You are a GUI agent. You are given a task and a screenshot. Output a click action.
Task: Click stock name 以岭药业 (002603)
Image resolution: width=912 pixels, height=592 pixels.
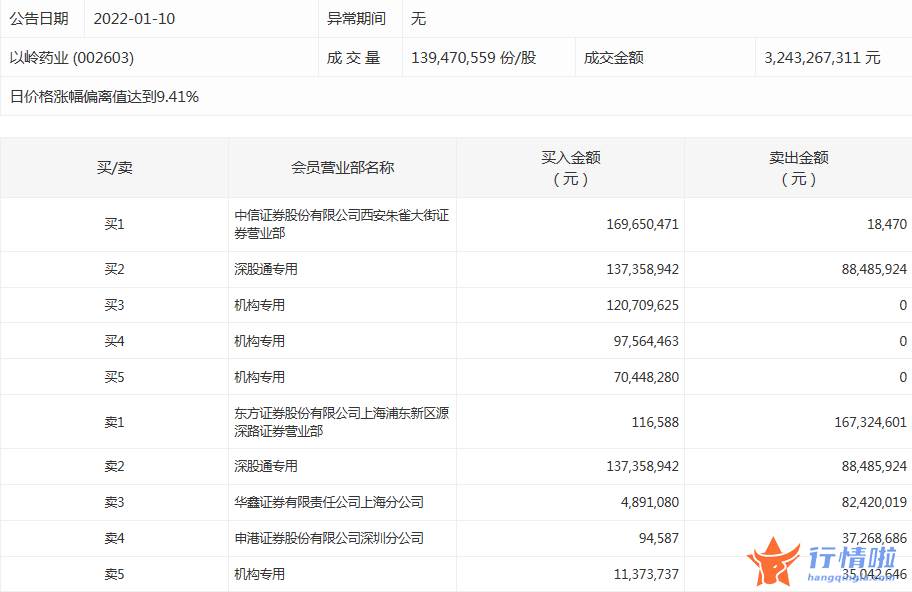pyautogui.click(x=72, y=58)
